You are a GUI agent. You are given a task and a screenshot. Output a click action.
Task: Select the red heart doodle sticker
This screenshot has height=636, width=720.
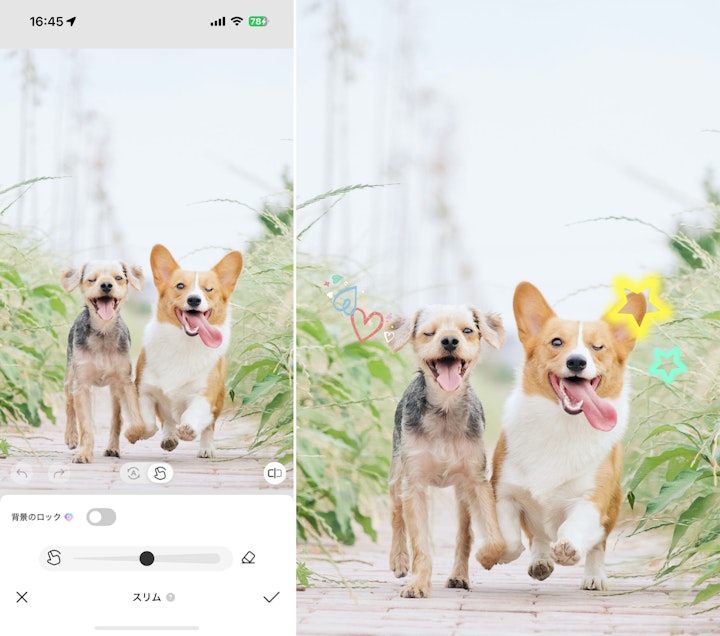(366, 324)
